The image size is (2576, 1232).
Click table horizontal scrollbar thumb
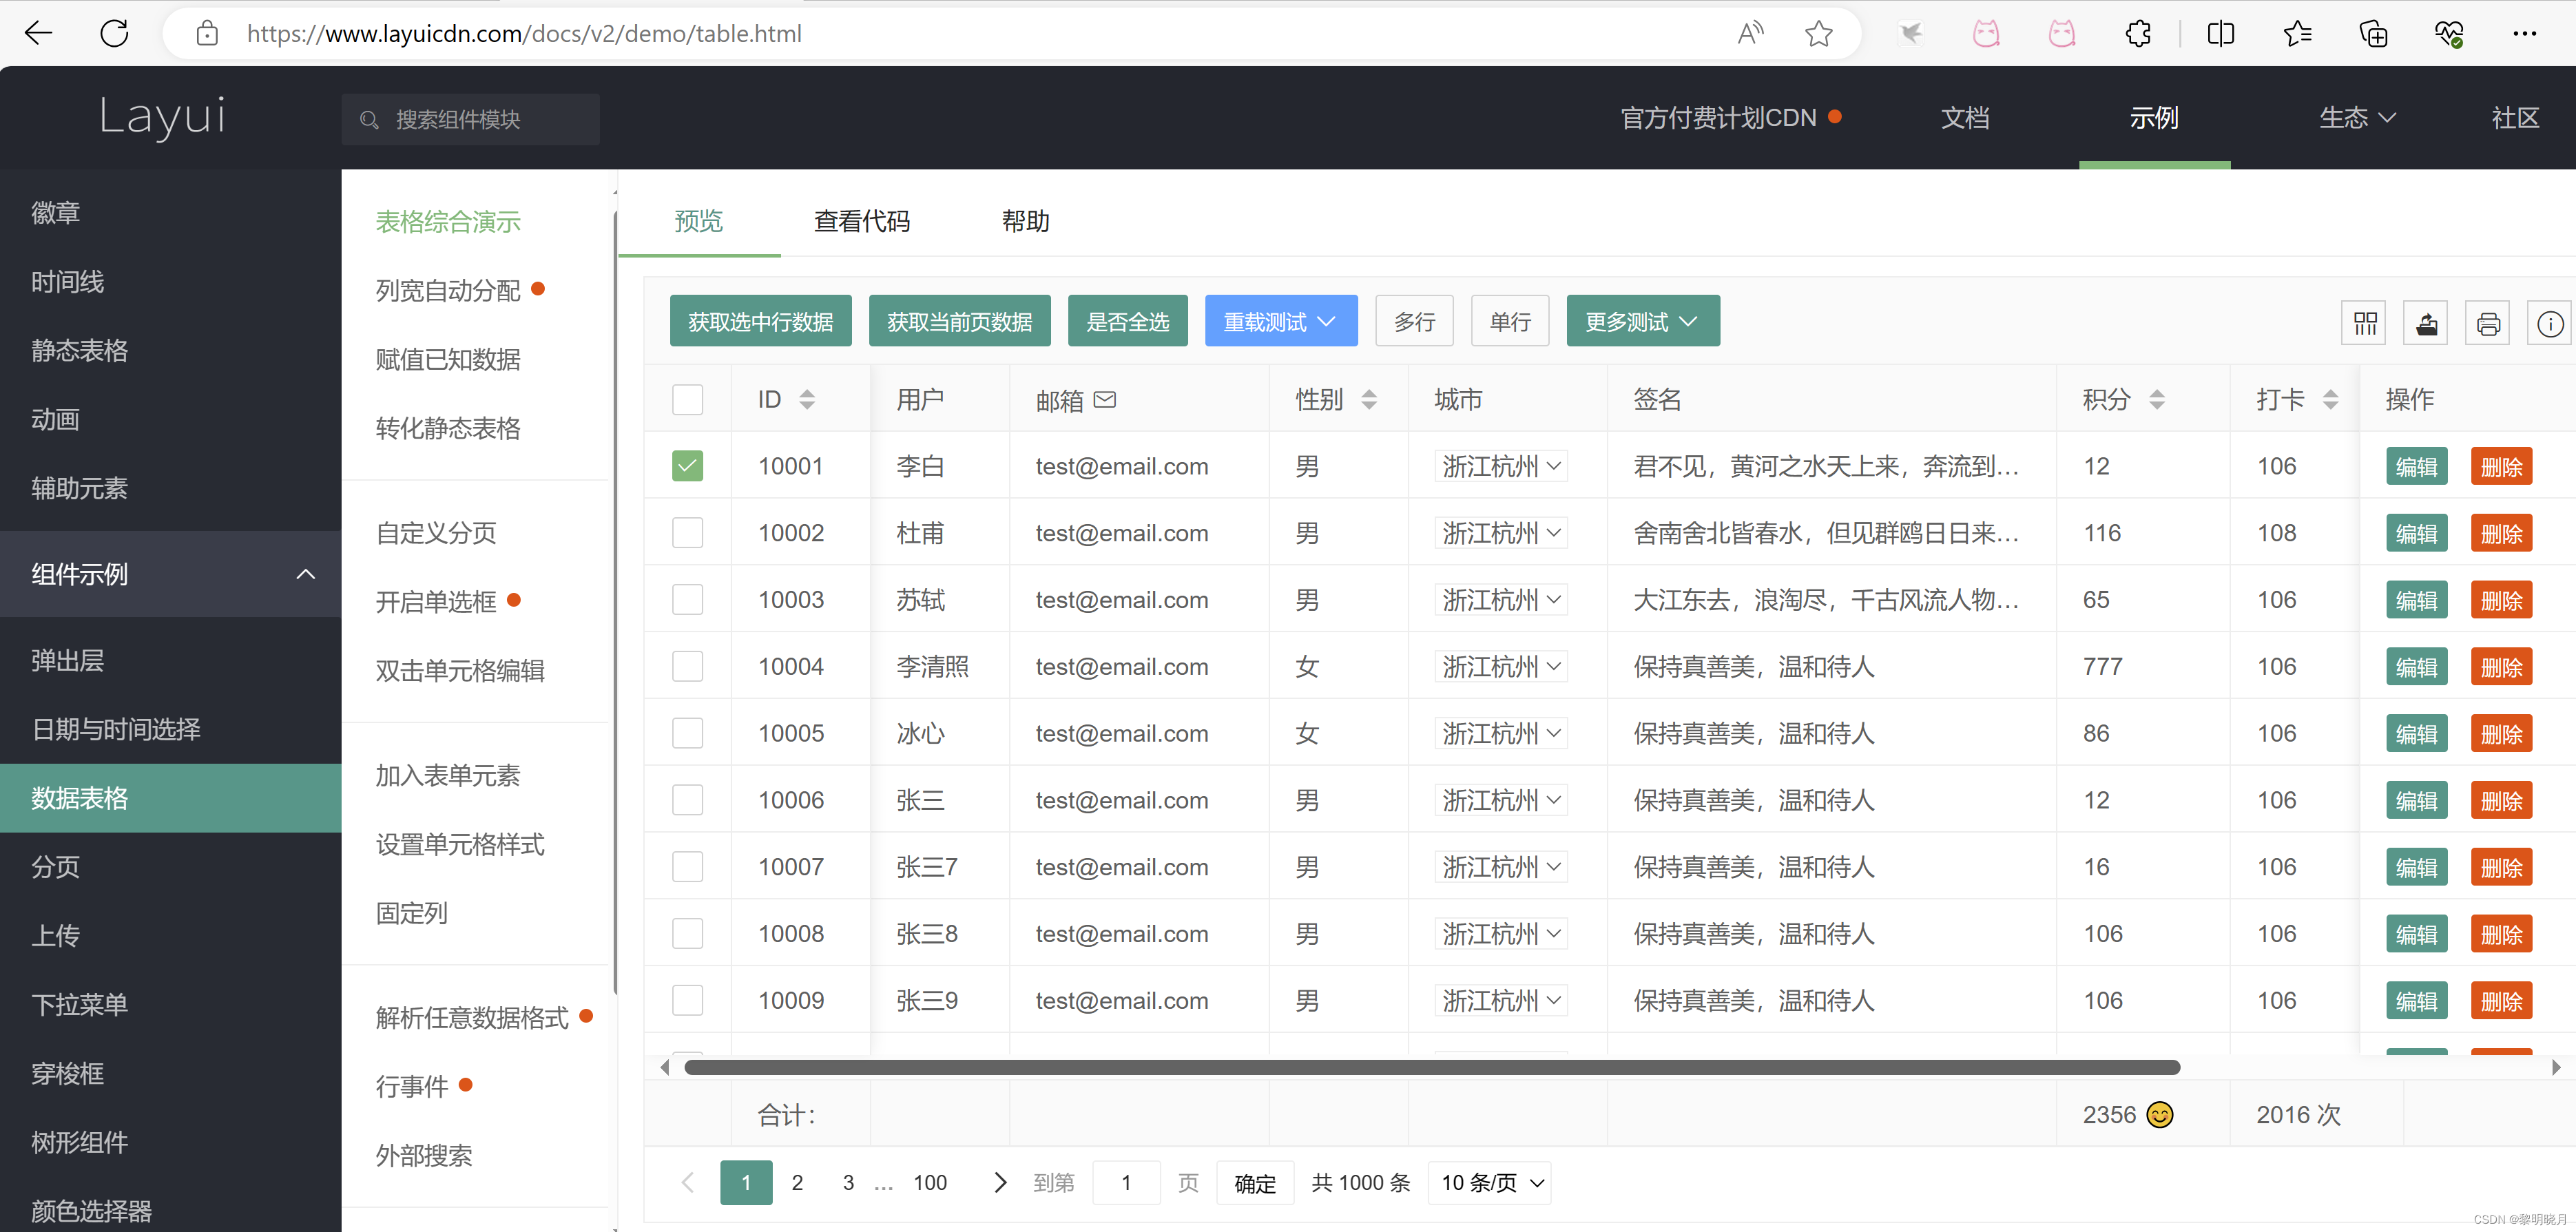tap(1432, 1067)
